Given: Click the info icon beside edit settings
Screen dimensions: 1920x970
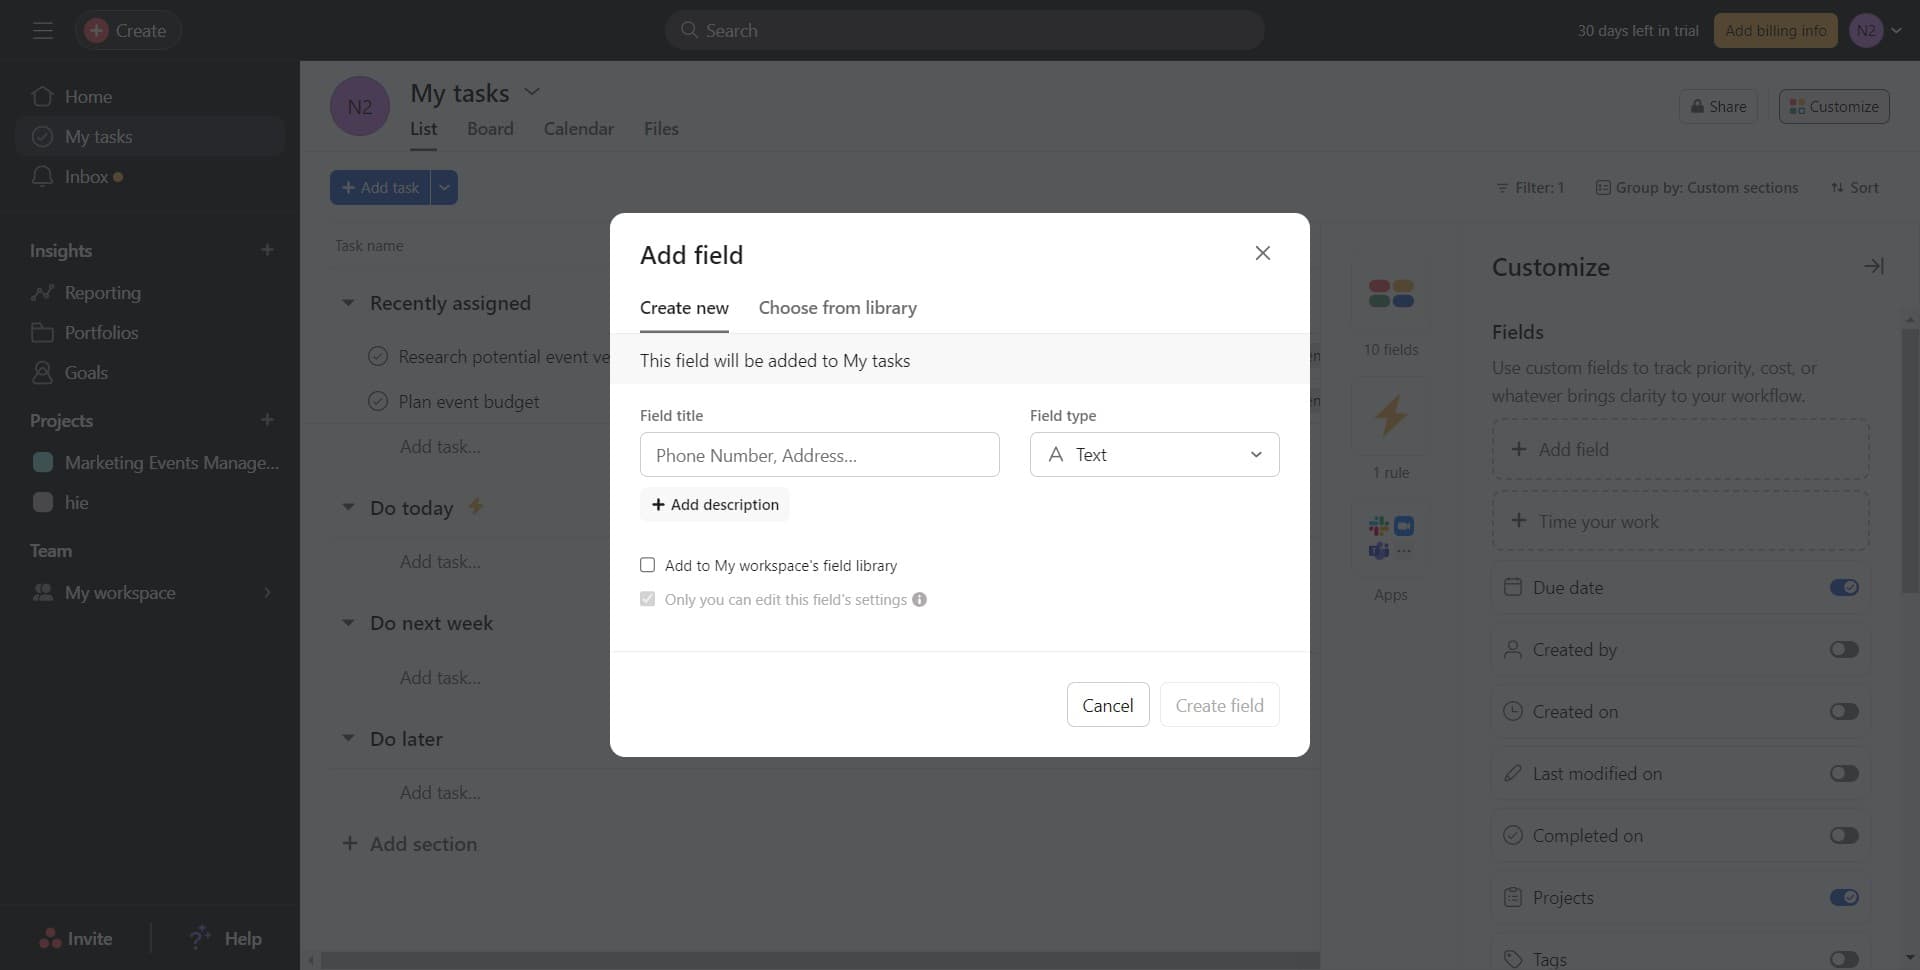Looking at the screenshot, I should click(x=919, y=600).
